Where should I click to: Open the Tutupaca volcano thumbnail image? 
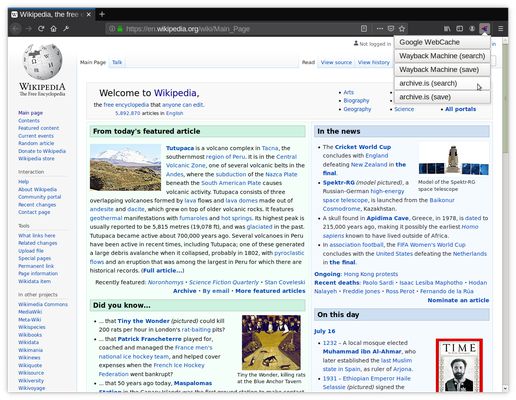click(x=125, y=167)
